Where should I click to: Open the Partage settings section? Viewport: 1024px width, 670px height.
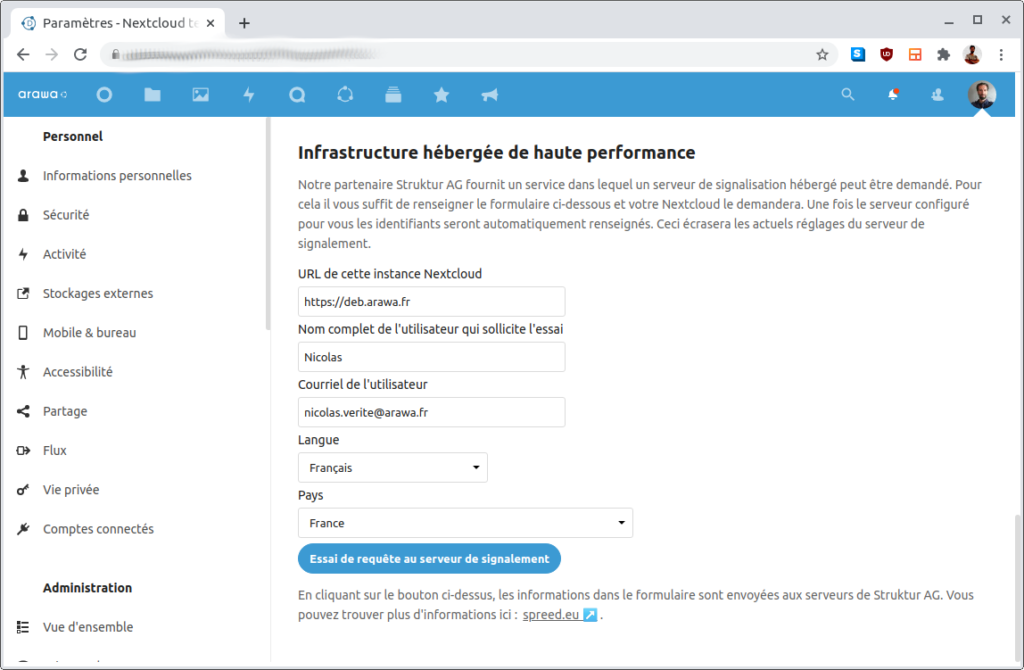(x=65, y=411)
